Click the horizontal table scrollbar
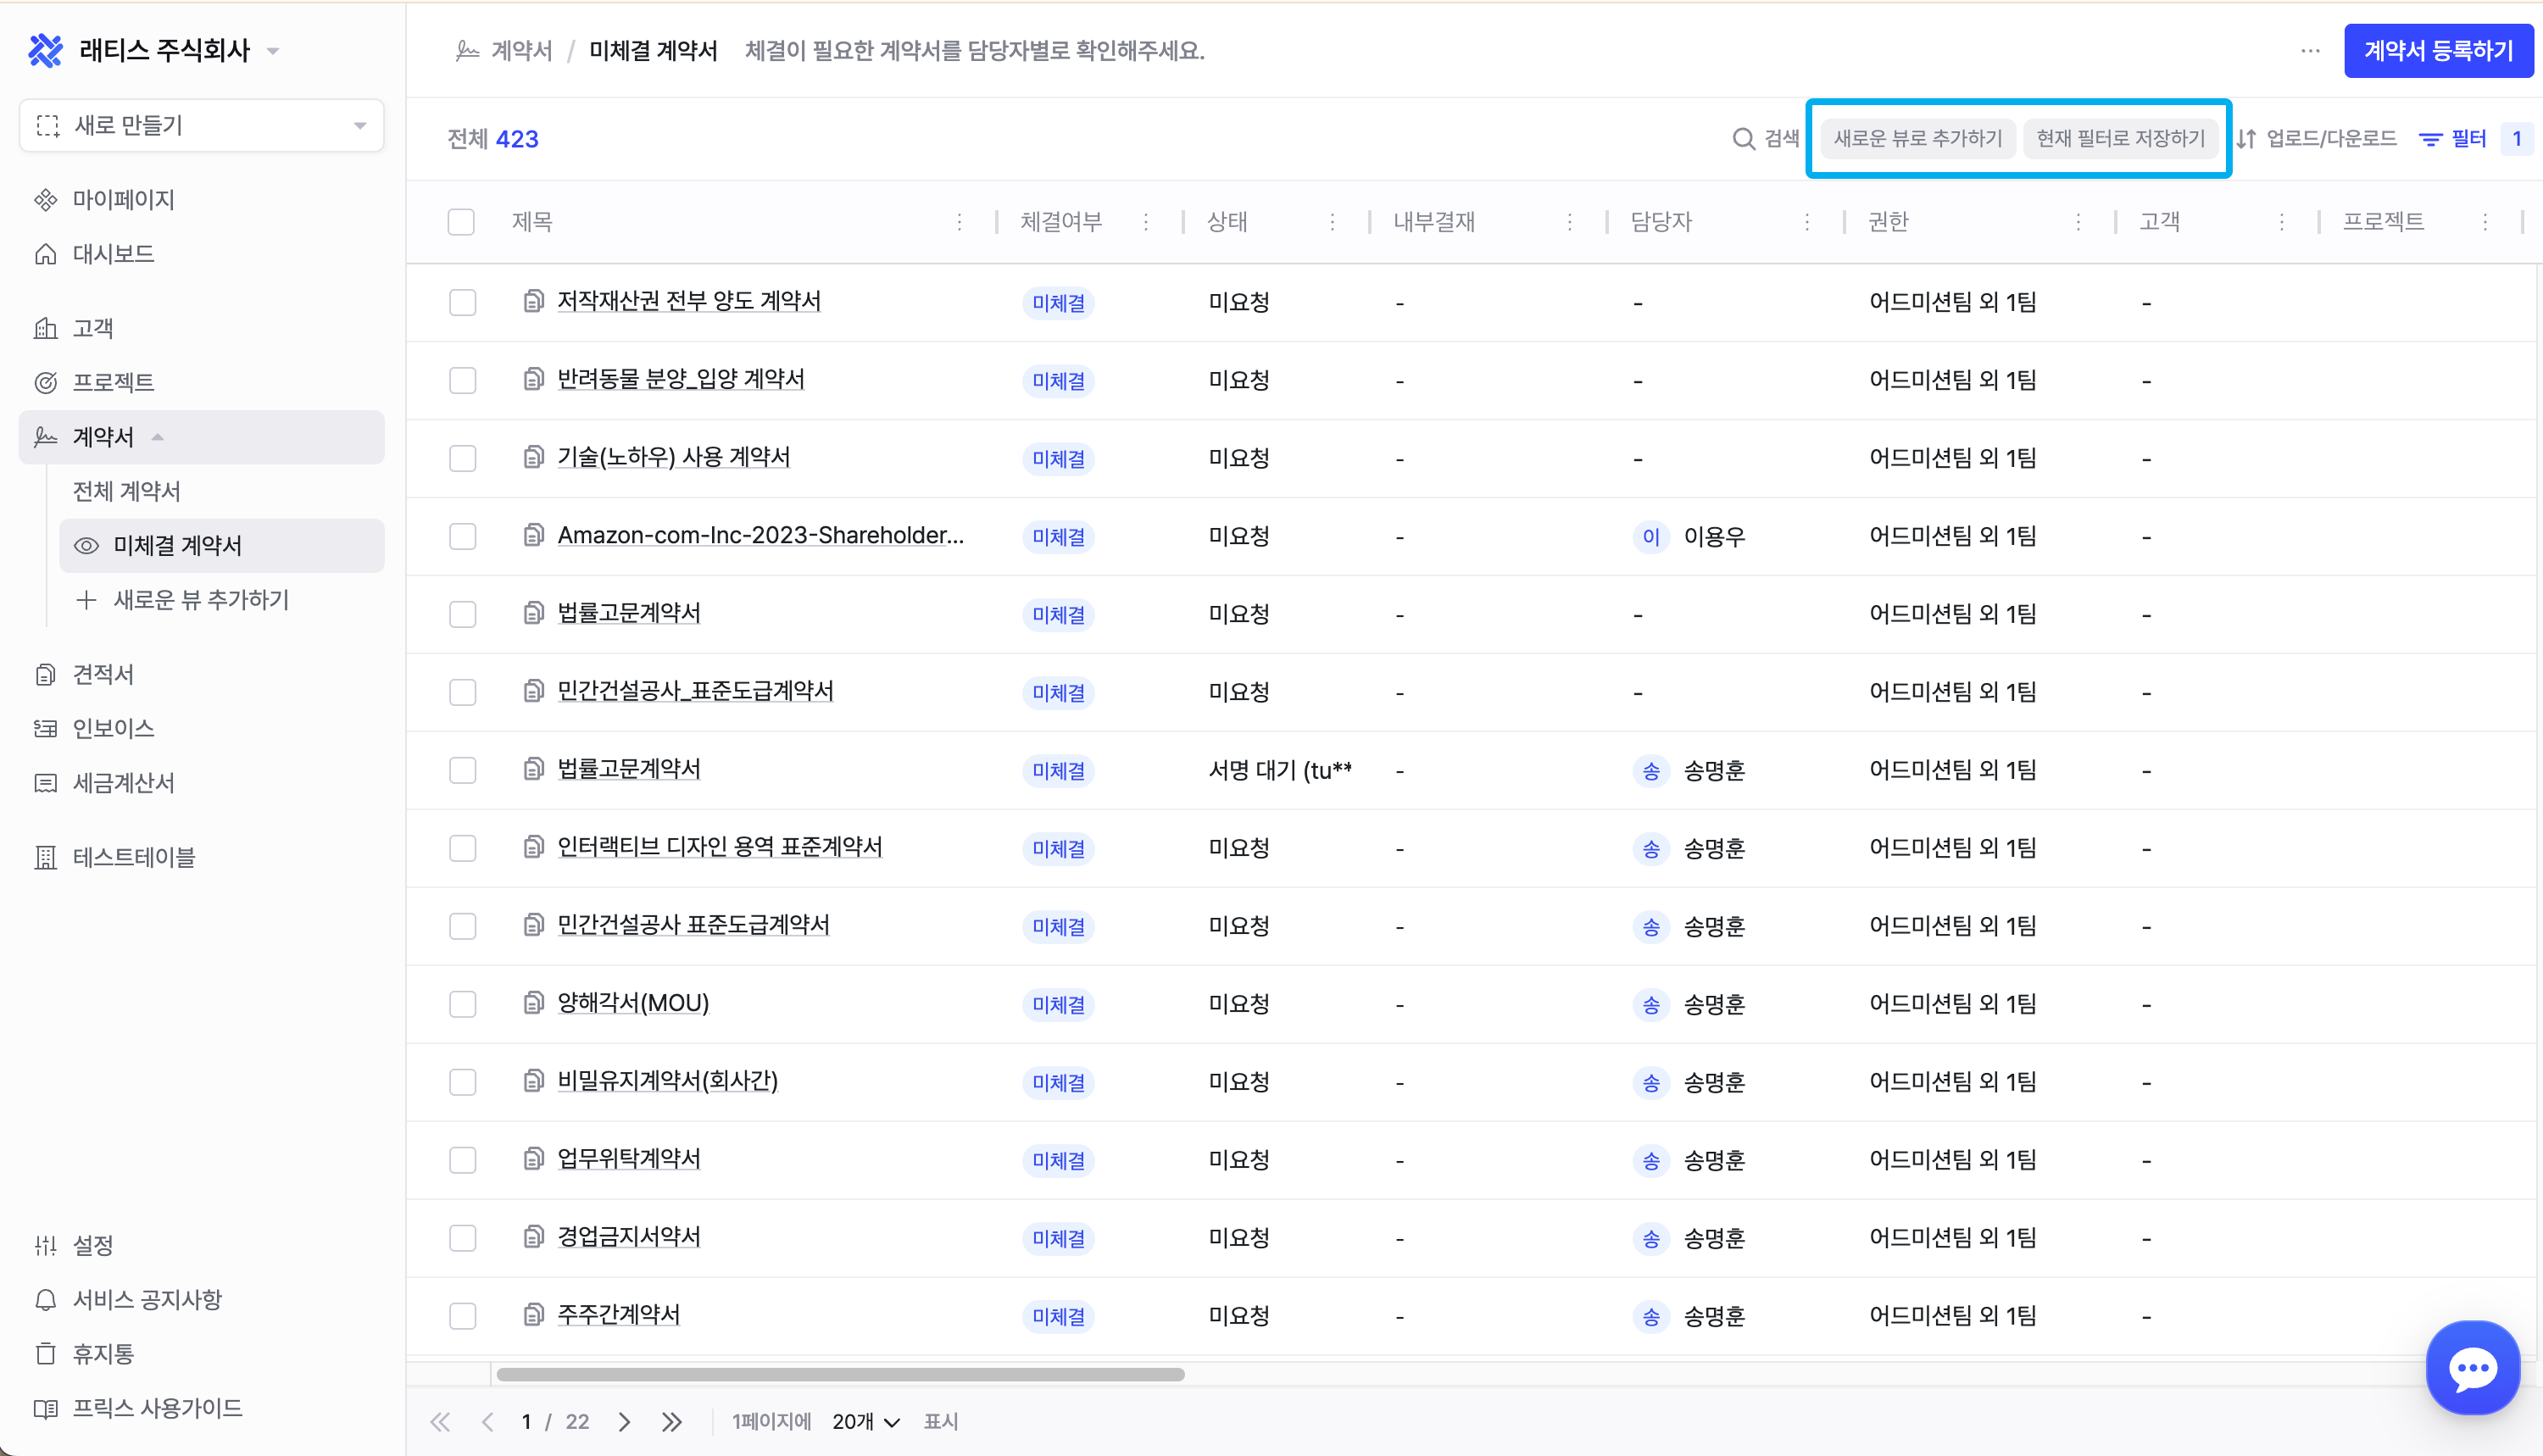2543x1456 pixels. 840,1374
